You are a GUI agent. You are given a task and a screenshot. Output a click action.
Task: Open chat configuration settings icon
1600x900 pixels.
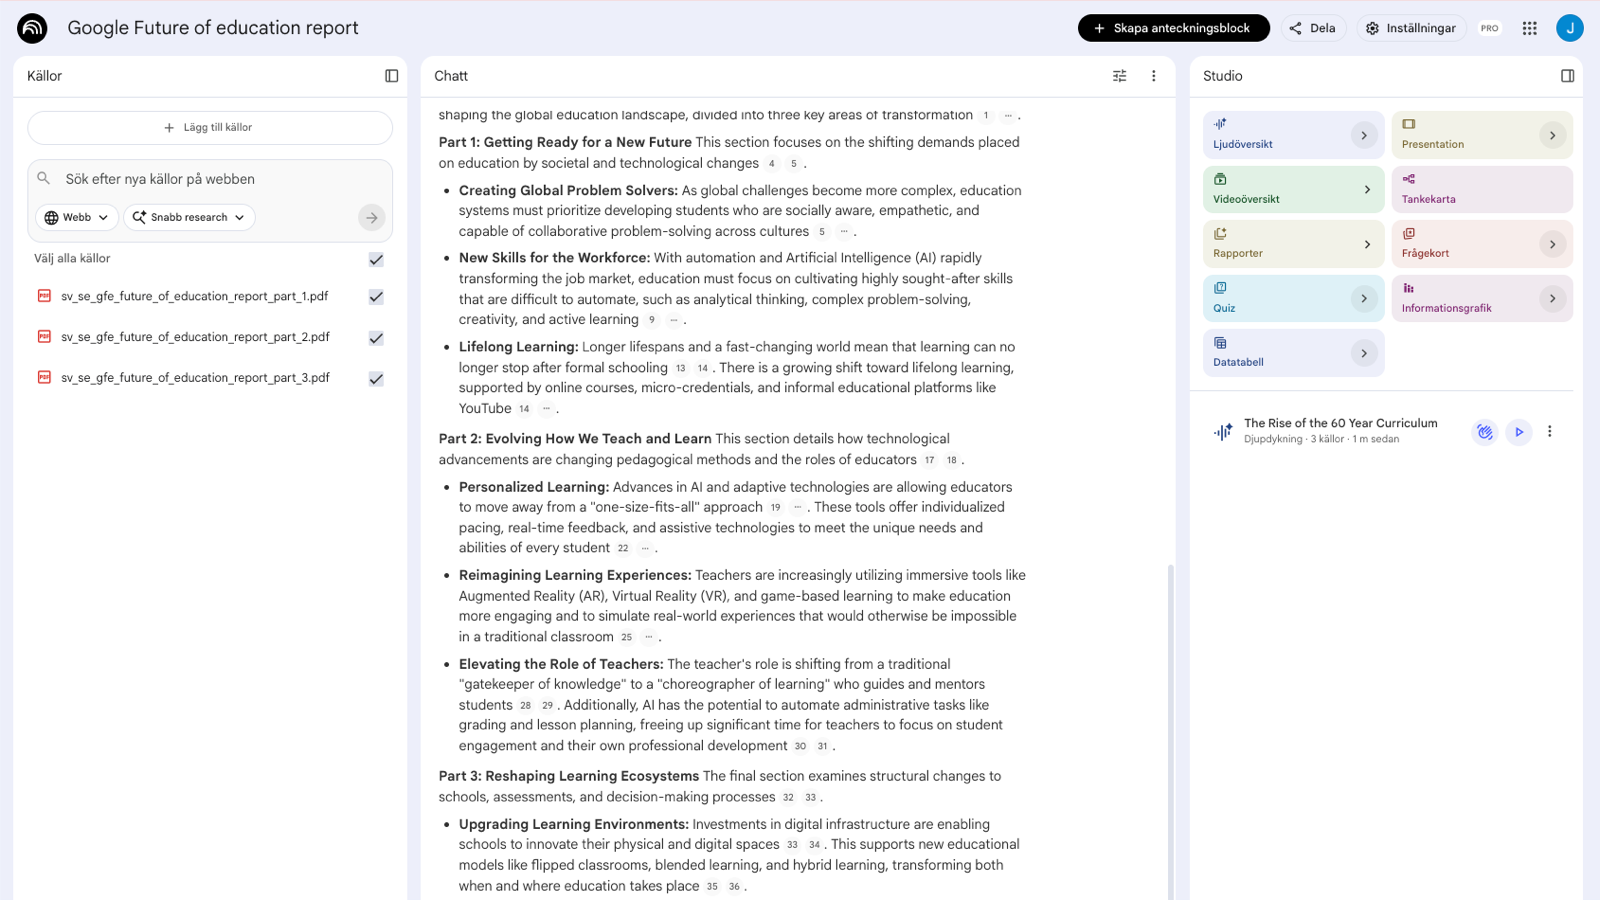(1119, 75)
